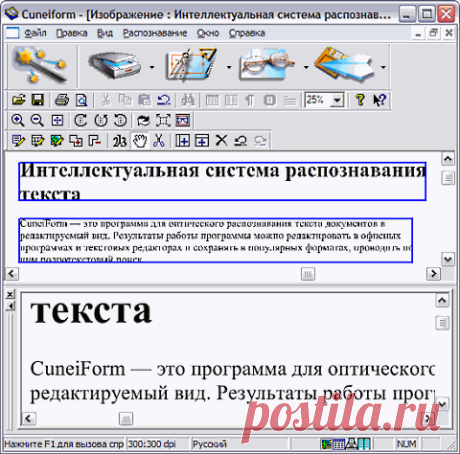
Task: Expand the save button dropdown arrow
Action: click(383, 67)
